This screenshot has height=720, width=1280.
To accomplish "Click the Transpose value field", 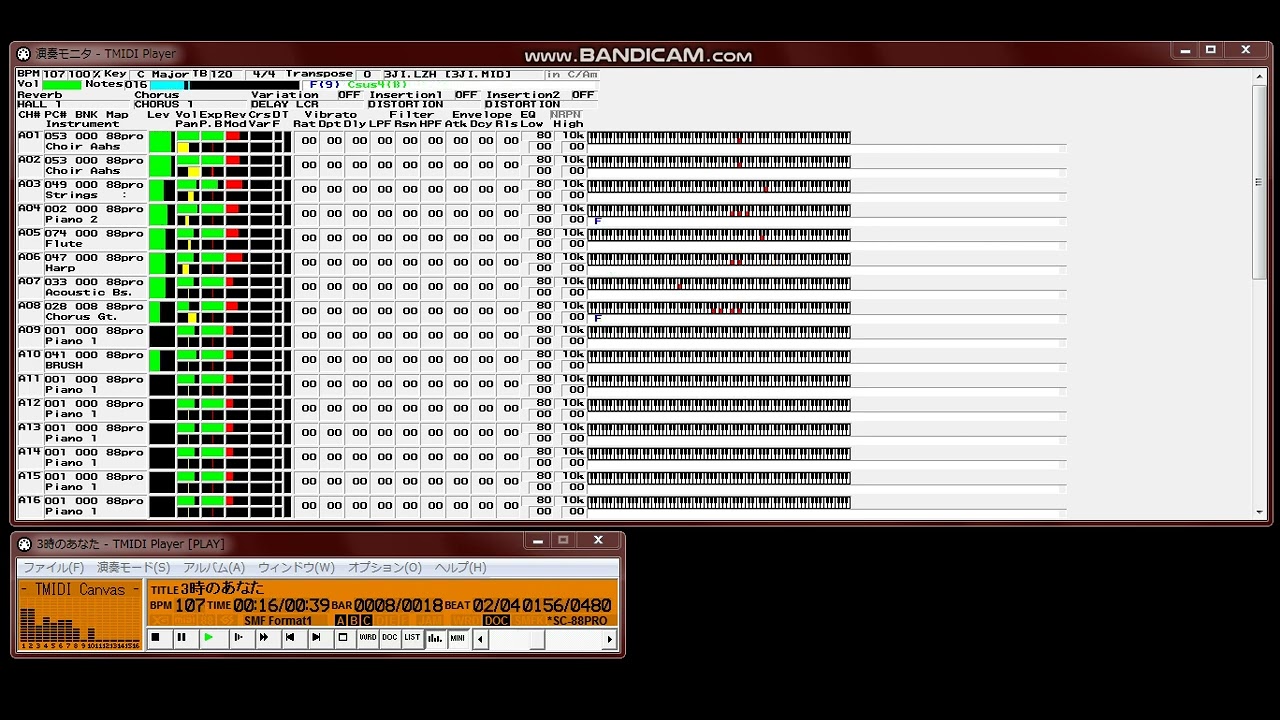I will tap(367, 74).
